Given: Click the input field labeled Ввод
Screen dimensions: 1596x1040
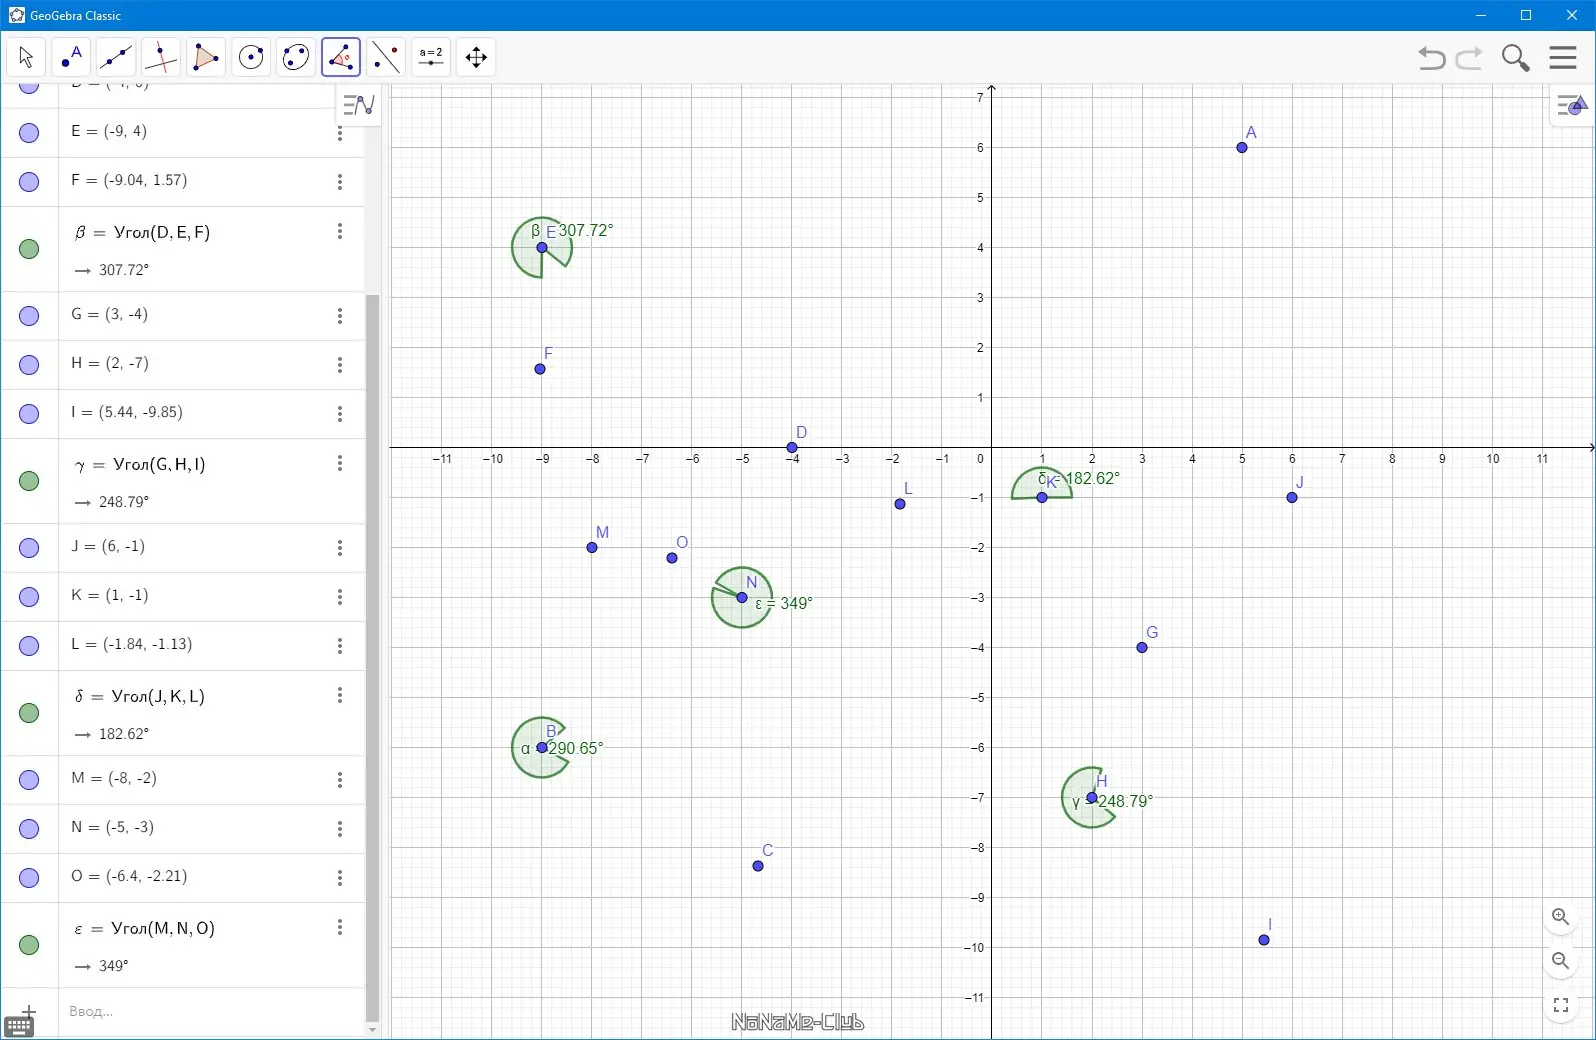Looking at the screenshot, I should point(210,1012).
